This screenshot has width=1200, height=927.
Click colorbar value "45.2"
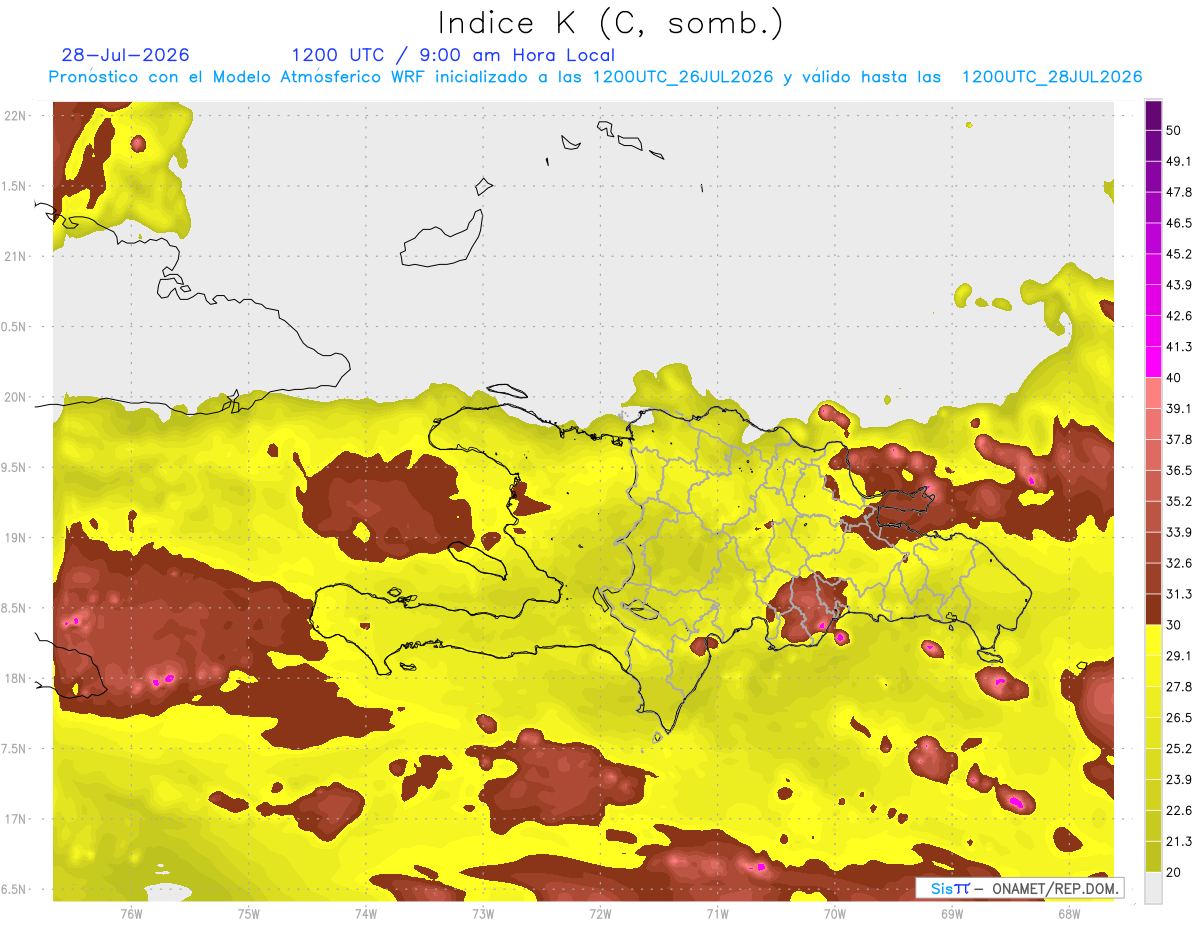[1179, 254]
